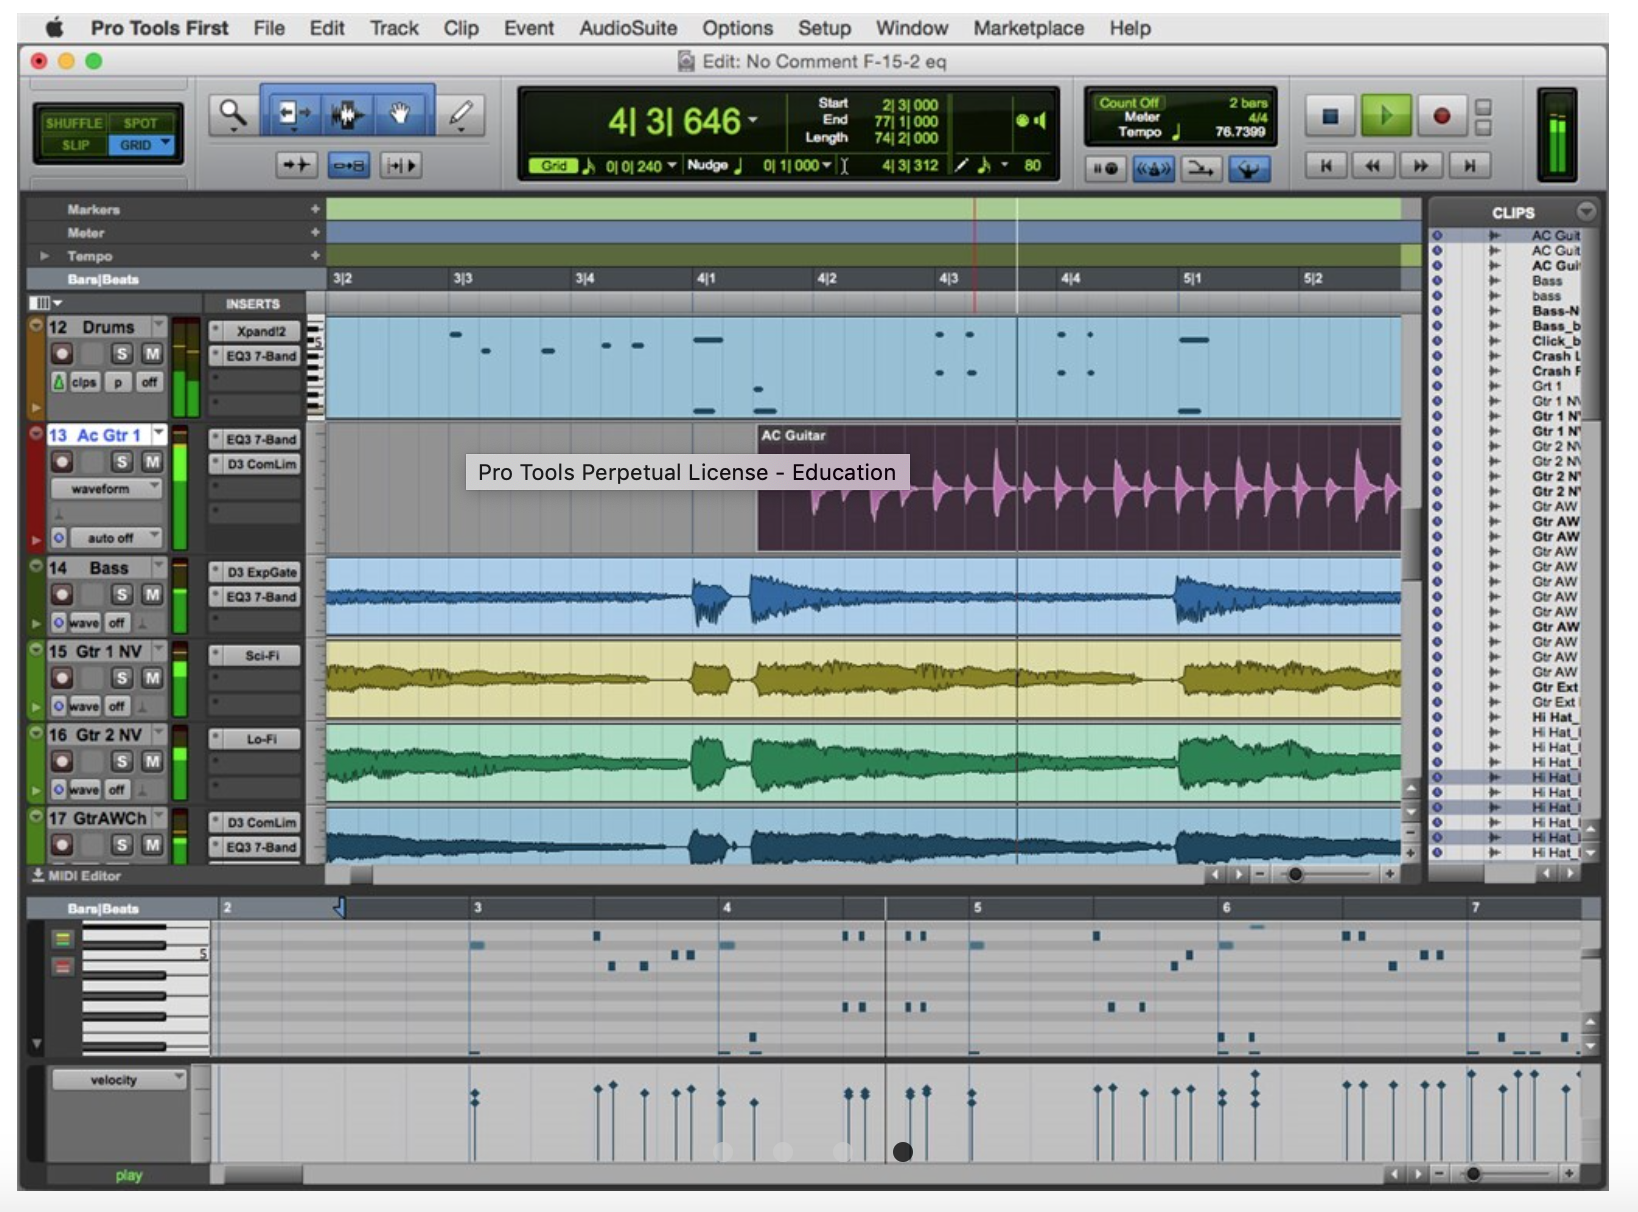Toggle Insertion Follows Playback button
The image size is (1638, 1212).
401,165
